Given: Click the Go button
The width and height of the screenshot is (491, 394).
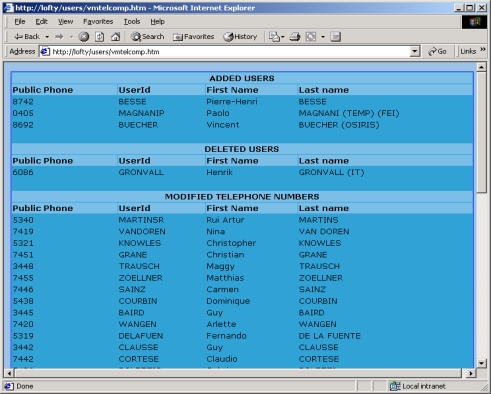Looking at the screenshot, I should pyautogui.click(x=437, y=51).
